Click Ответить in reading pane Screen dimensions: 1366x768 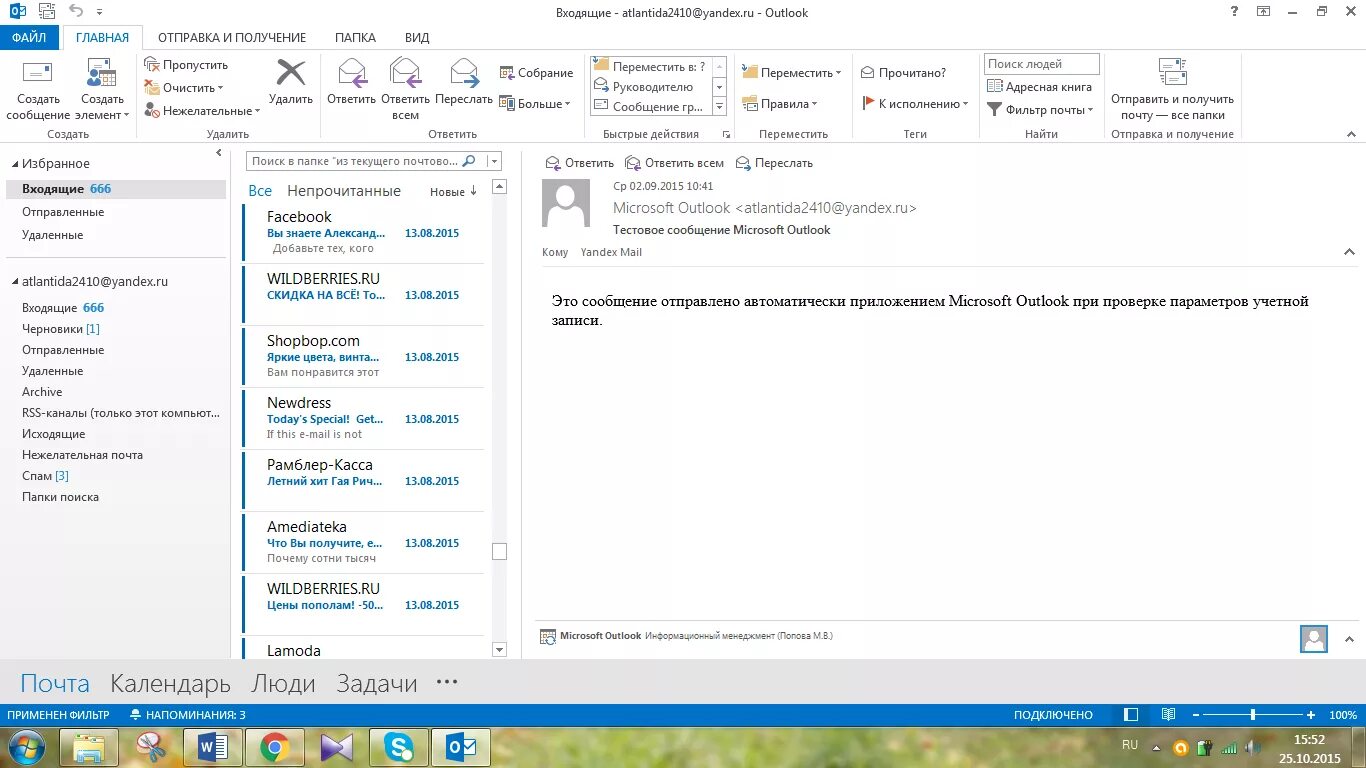[579, 163]
